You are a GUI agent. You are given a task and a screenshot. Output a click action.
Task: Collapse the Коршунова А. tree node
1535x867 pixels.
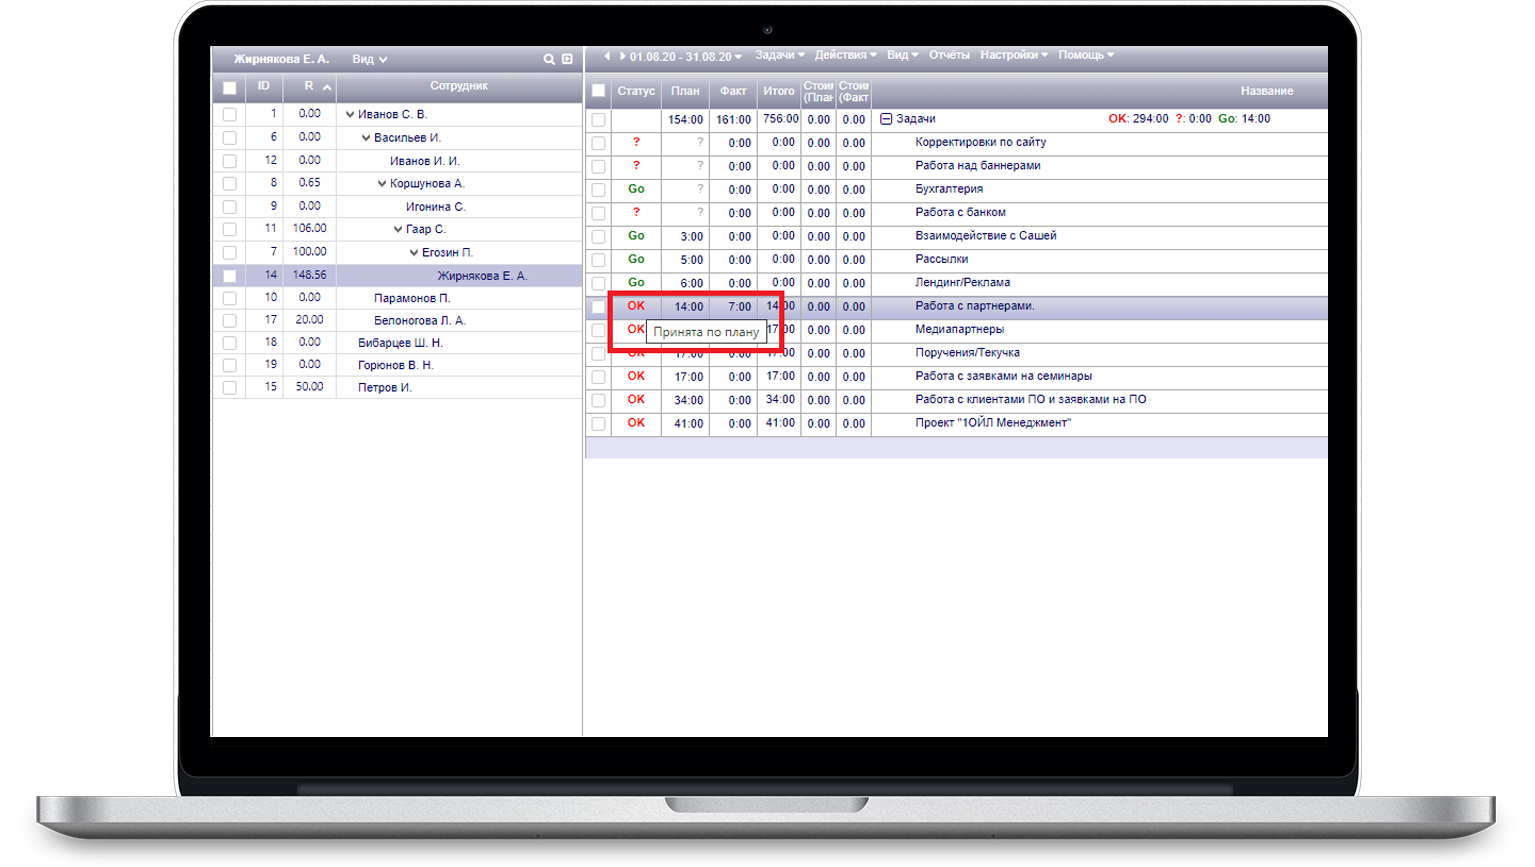click(382, 184)
